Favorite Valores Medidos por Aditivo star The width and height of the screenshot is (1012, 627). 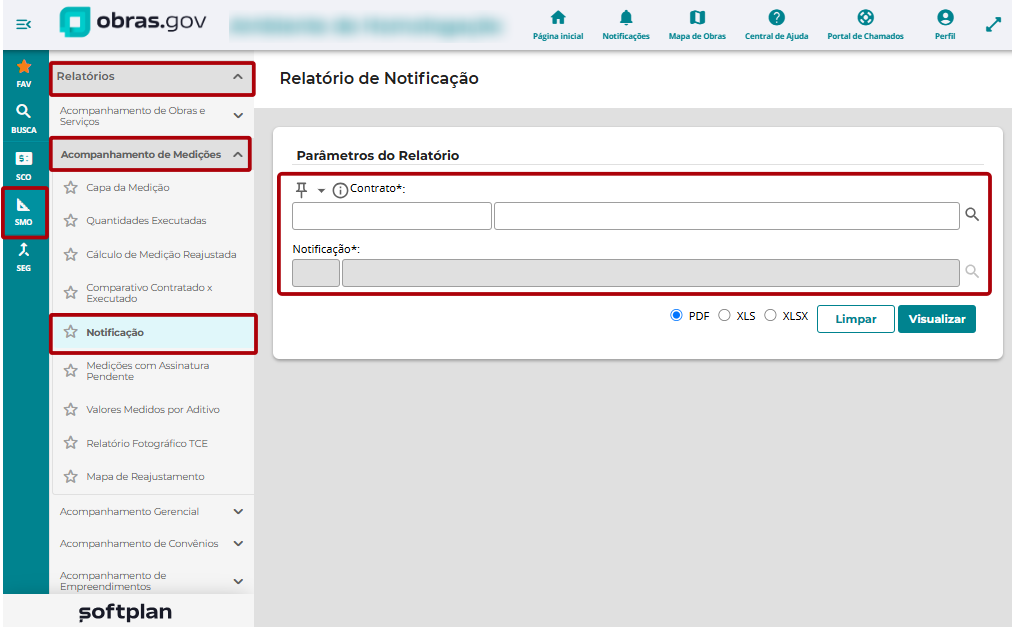pos(70,409)
